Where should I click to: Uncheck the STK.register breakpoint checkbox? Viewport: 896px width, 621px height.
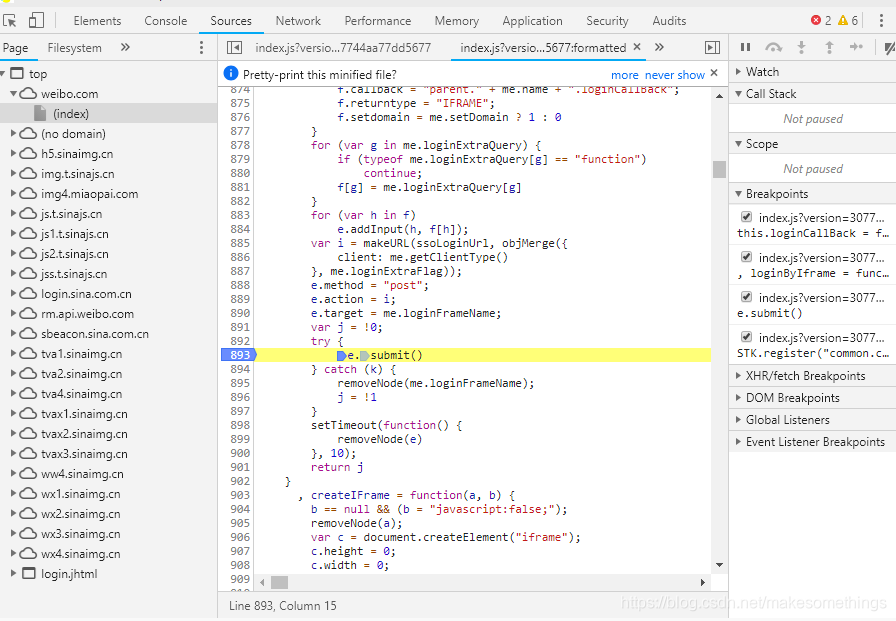[x=746, y=336]
